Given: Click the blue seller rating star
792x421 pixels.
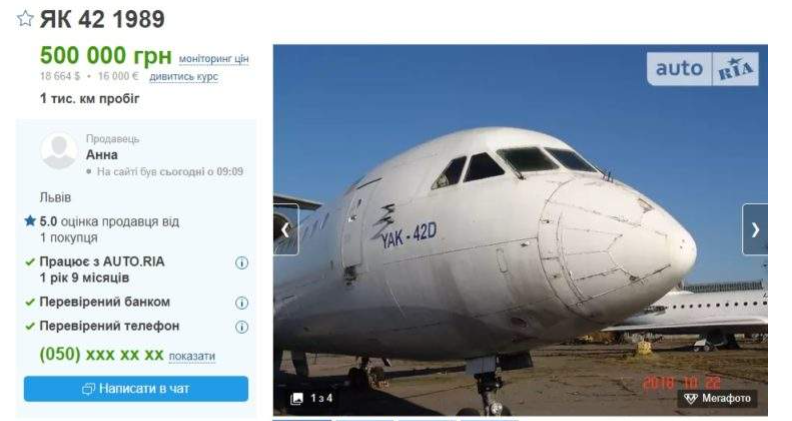Looking at the screenshot, I should (30, 221).
